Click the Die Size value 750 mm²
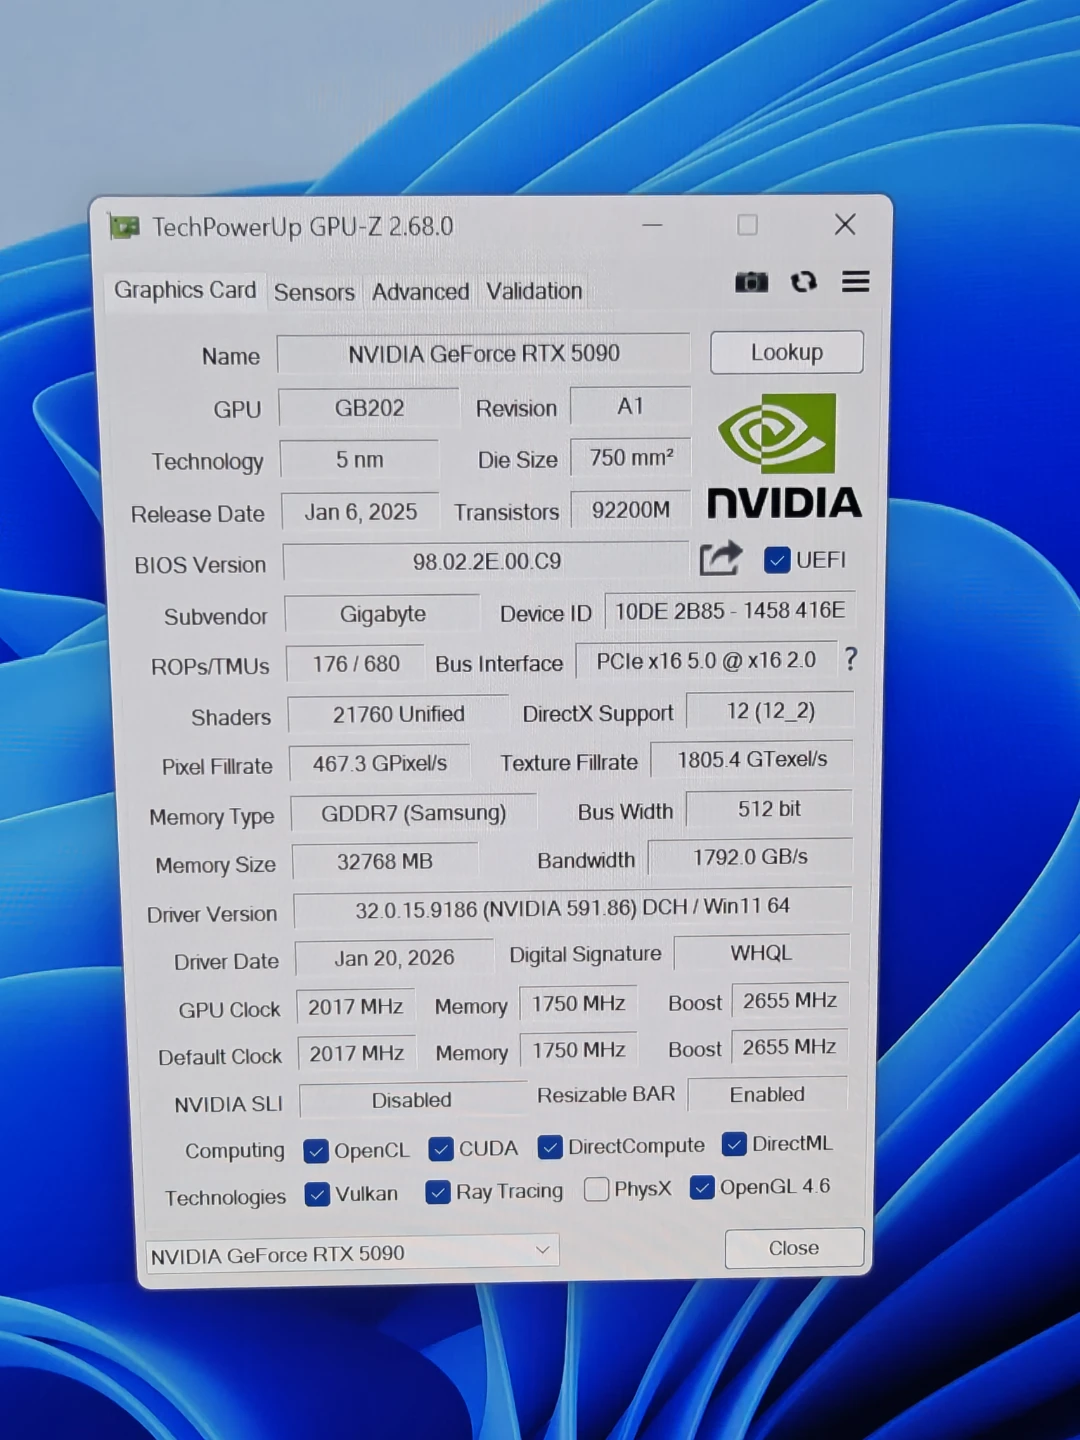The width and height of the screenshot is (1080, 1440). click(631, 458)
